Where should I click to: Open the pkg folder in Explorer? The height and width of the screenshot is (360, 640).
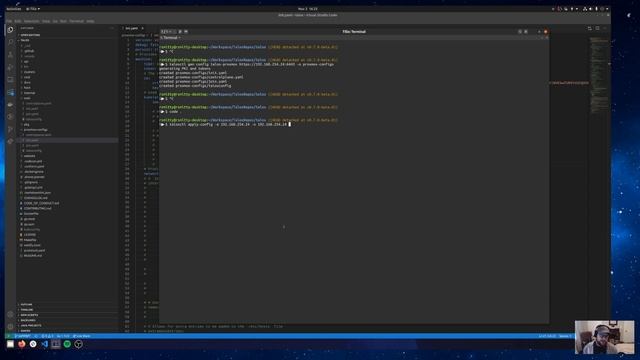point(27,124)
